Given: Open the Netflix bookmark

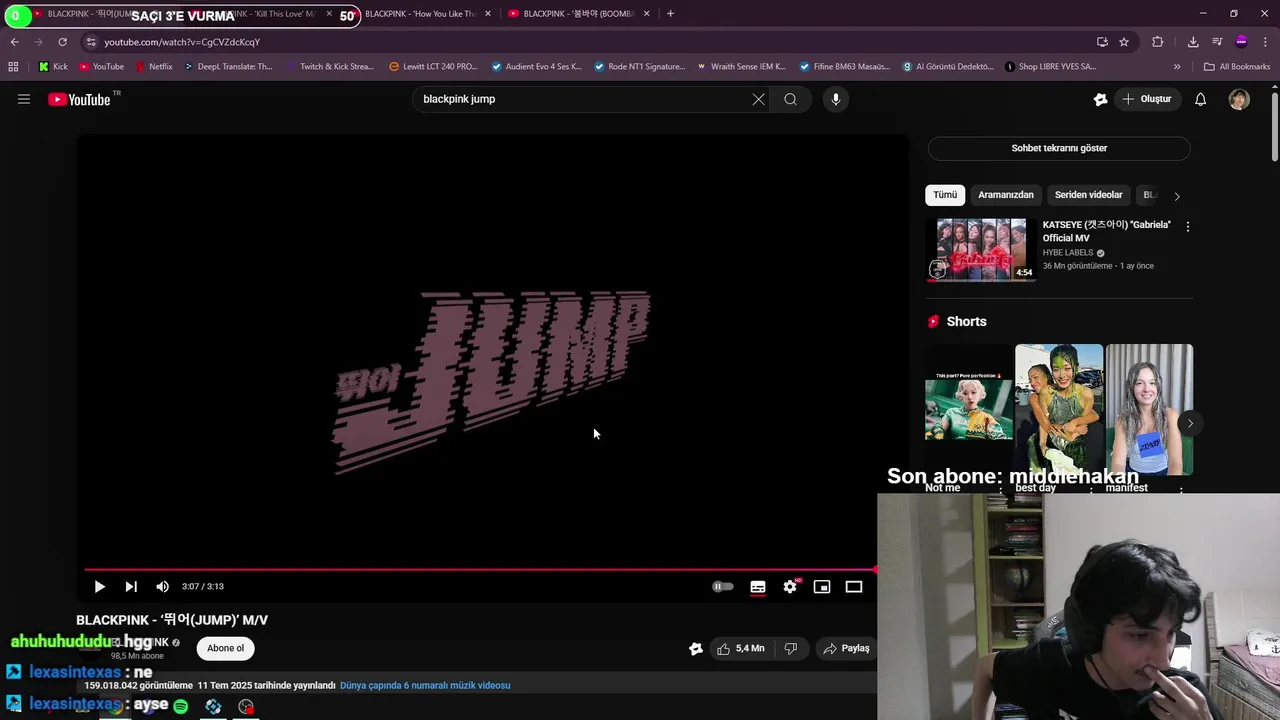Looking at the screenshot, I should [154, 67].
